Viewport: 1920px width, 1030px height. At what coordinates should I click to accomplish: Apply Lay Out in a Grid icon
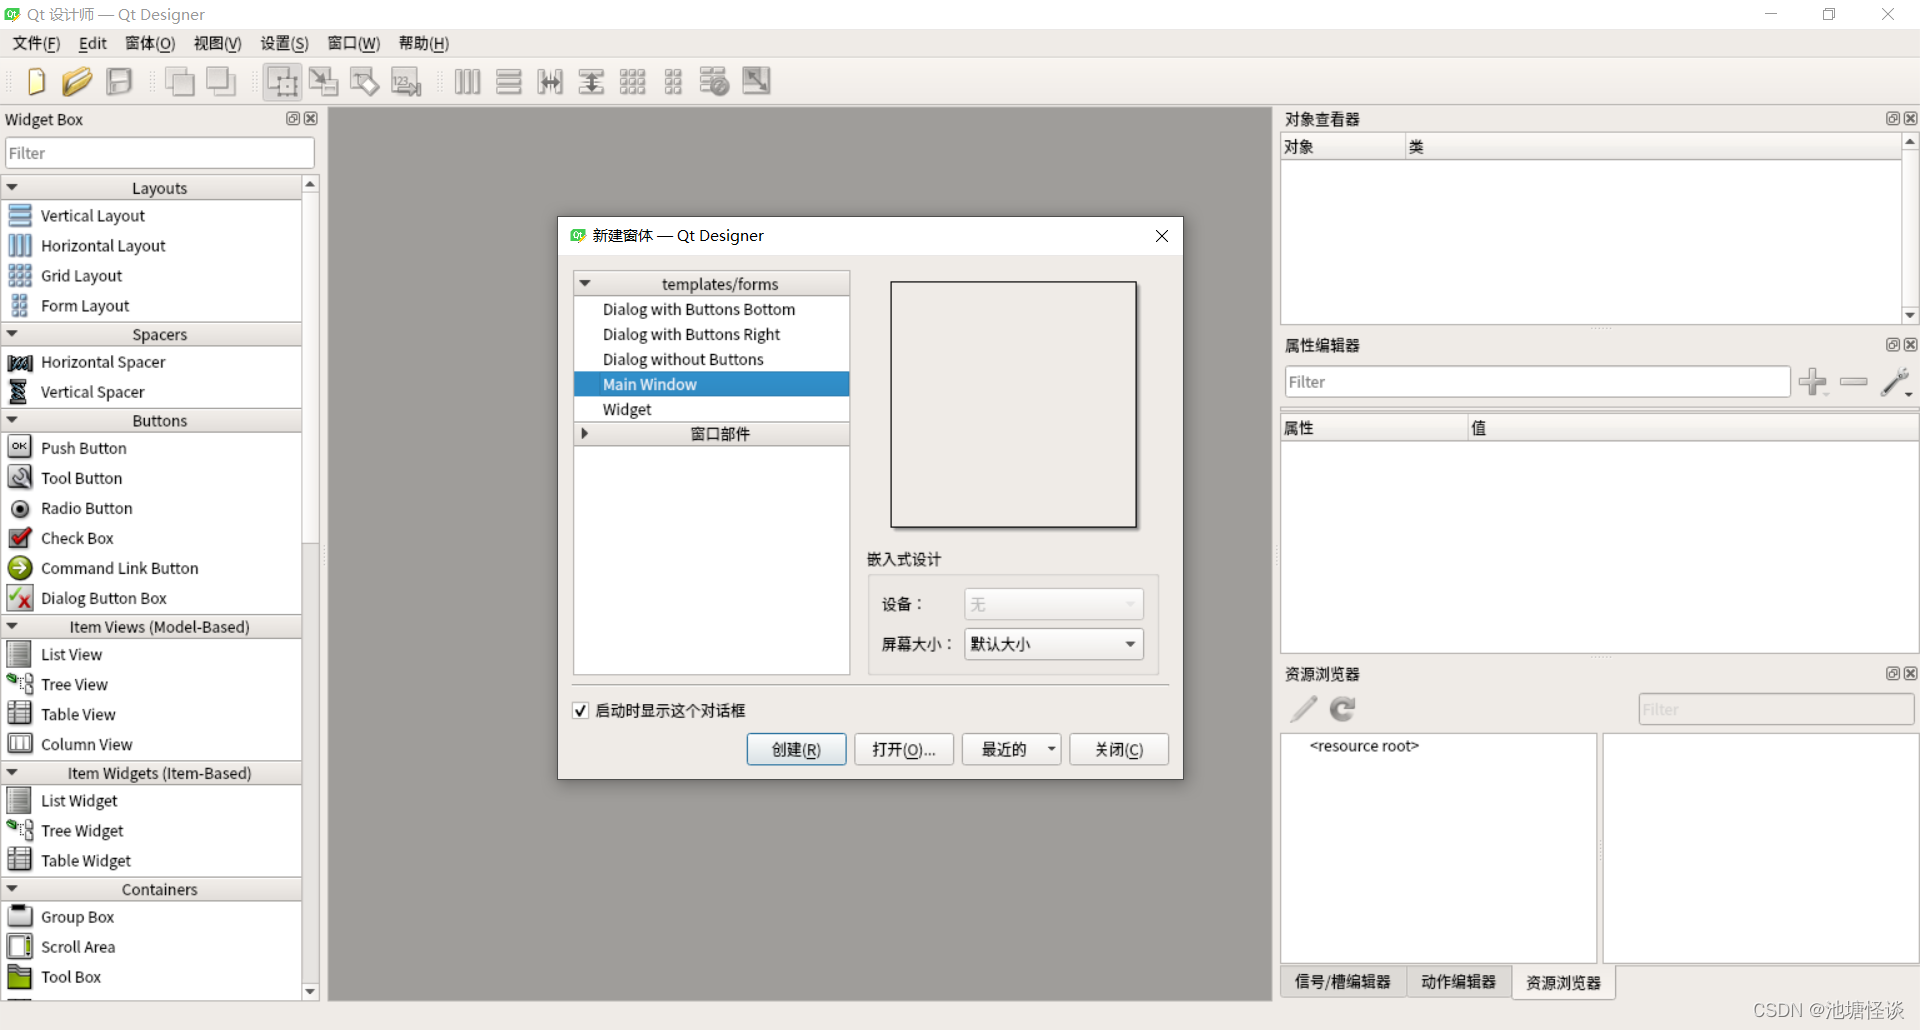click(x=632, y=81)
